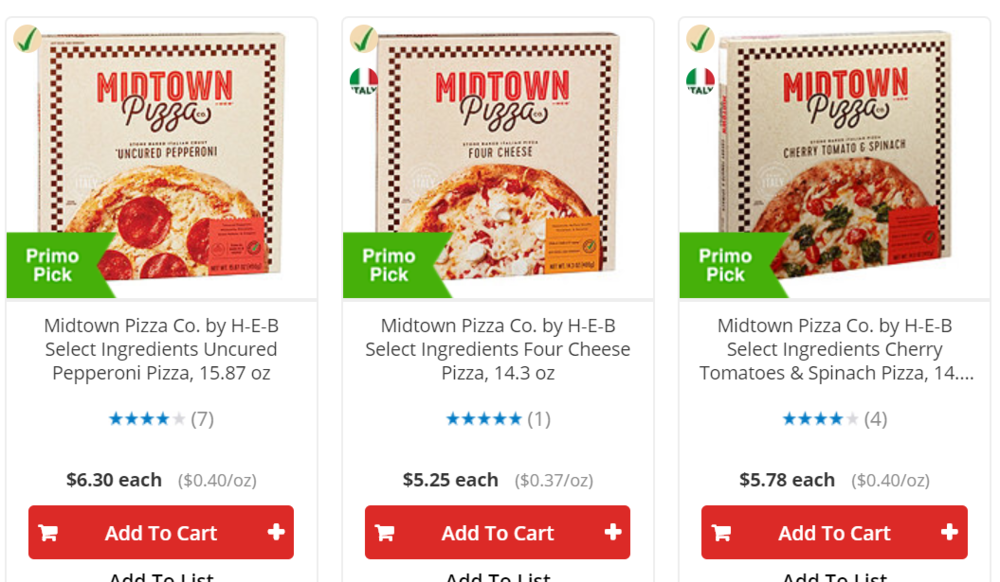Open the Four Cheese Pizza product title
Image resolution: width=1000 pixels, height=582 pixels.
pos(497,349)
